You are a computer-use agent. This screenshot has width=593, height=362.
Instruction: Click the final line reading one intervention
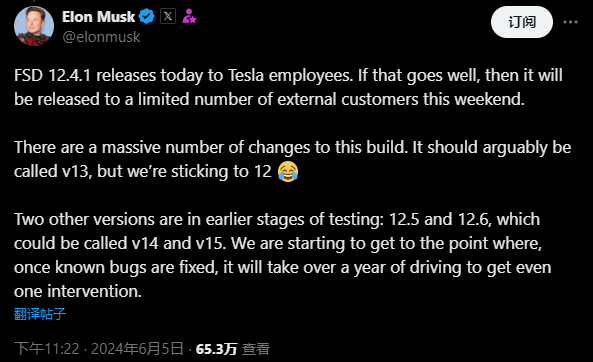pos(78,291)
